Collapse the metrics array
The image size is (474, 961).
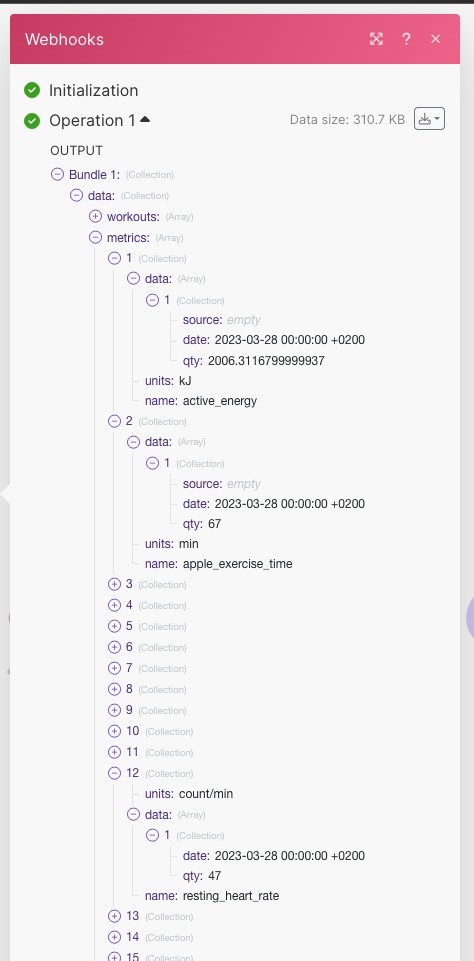95,237
